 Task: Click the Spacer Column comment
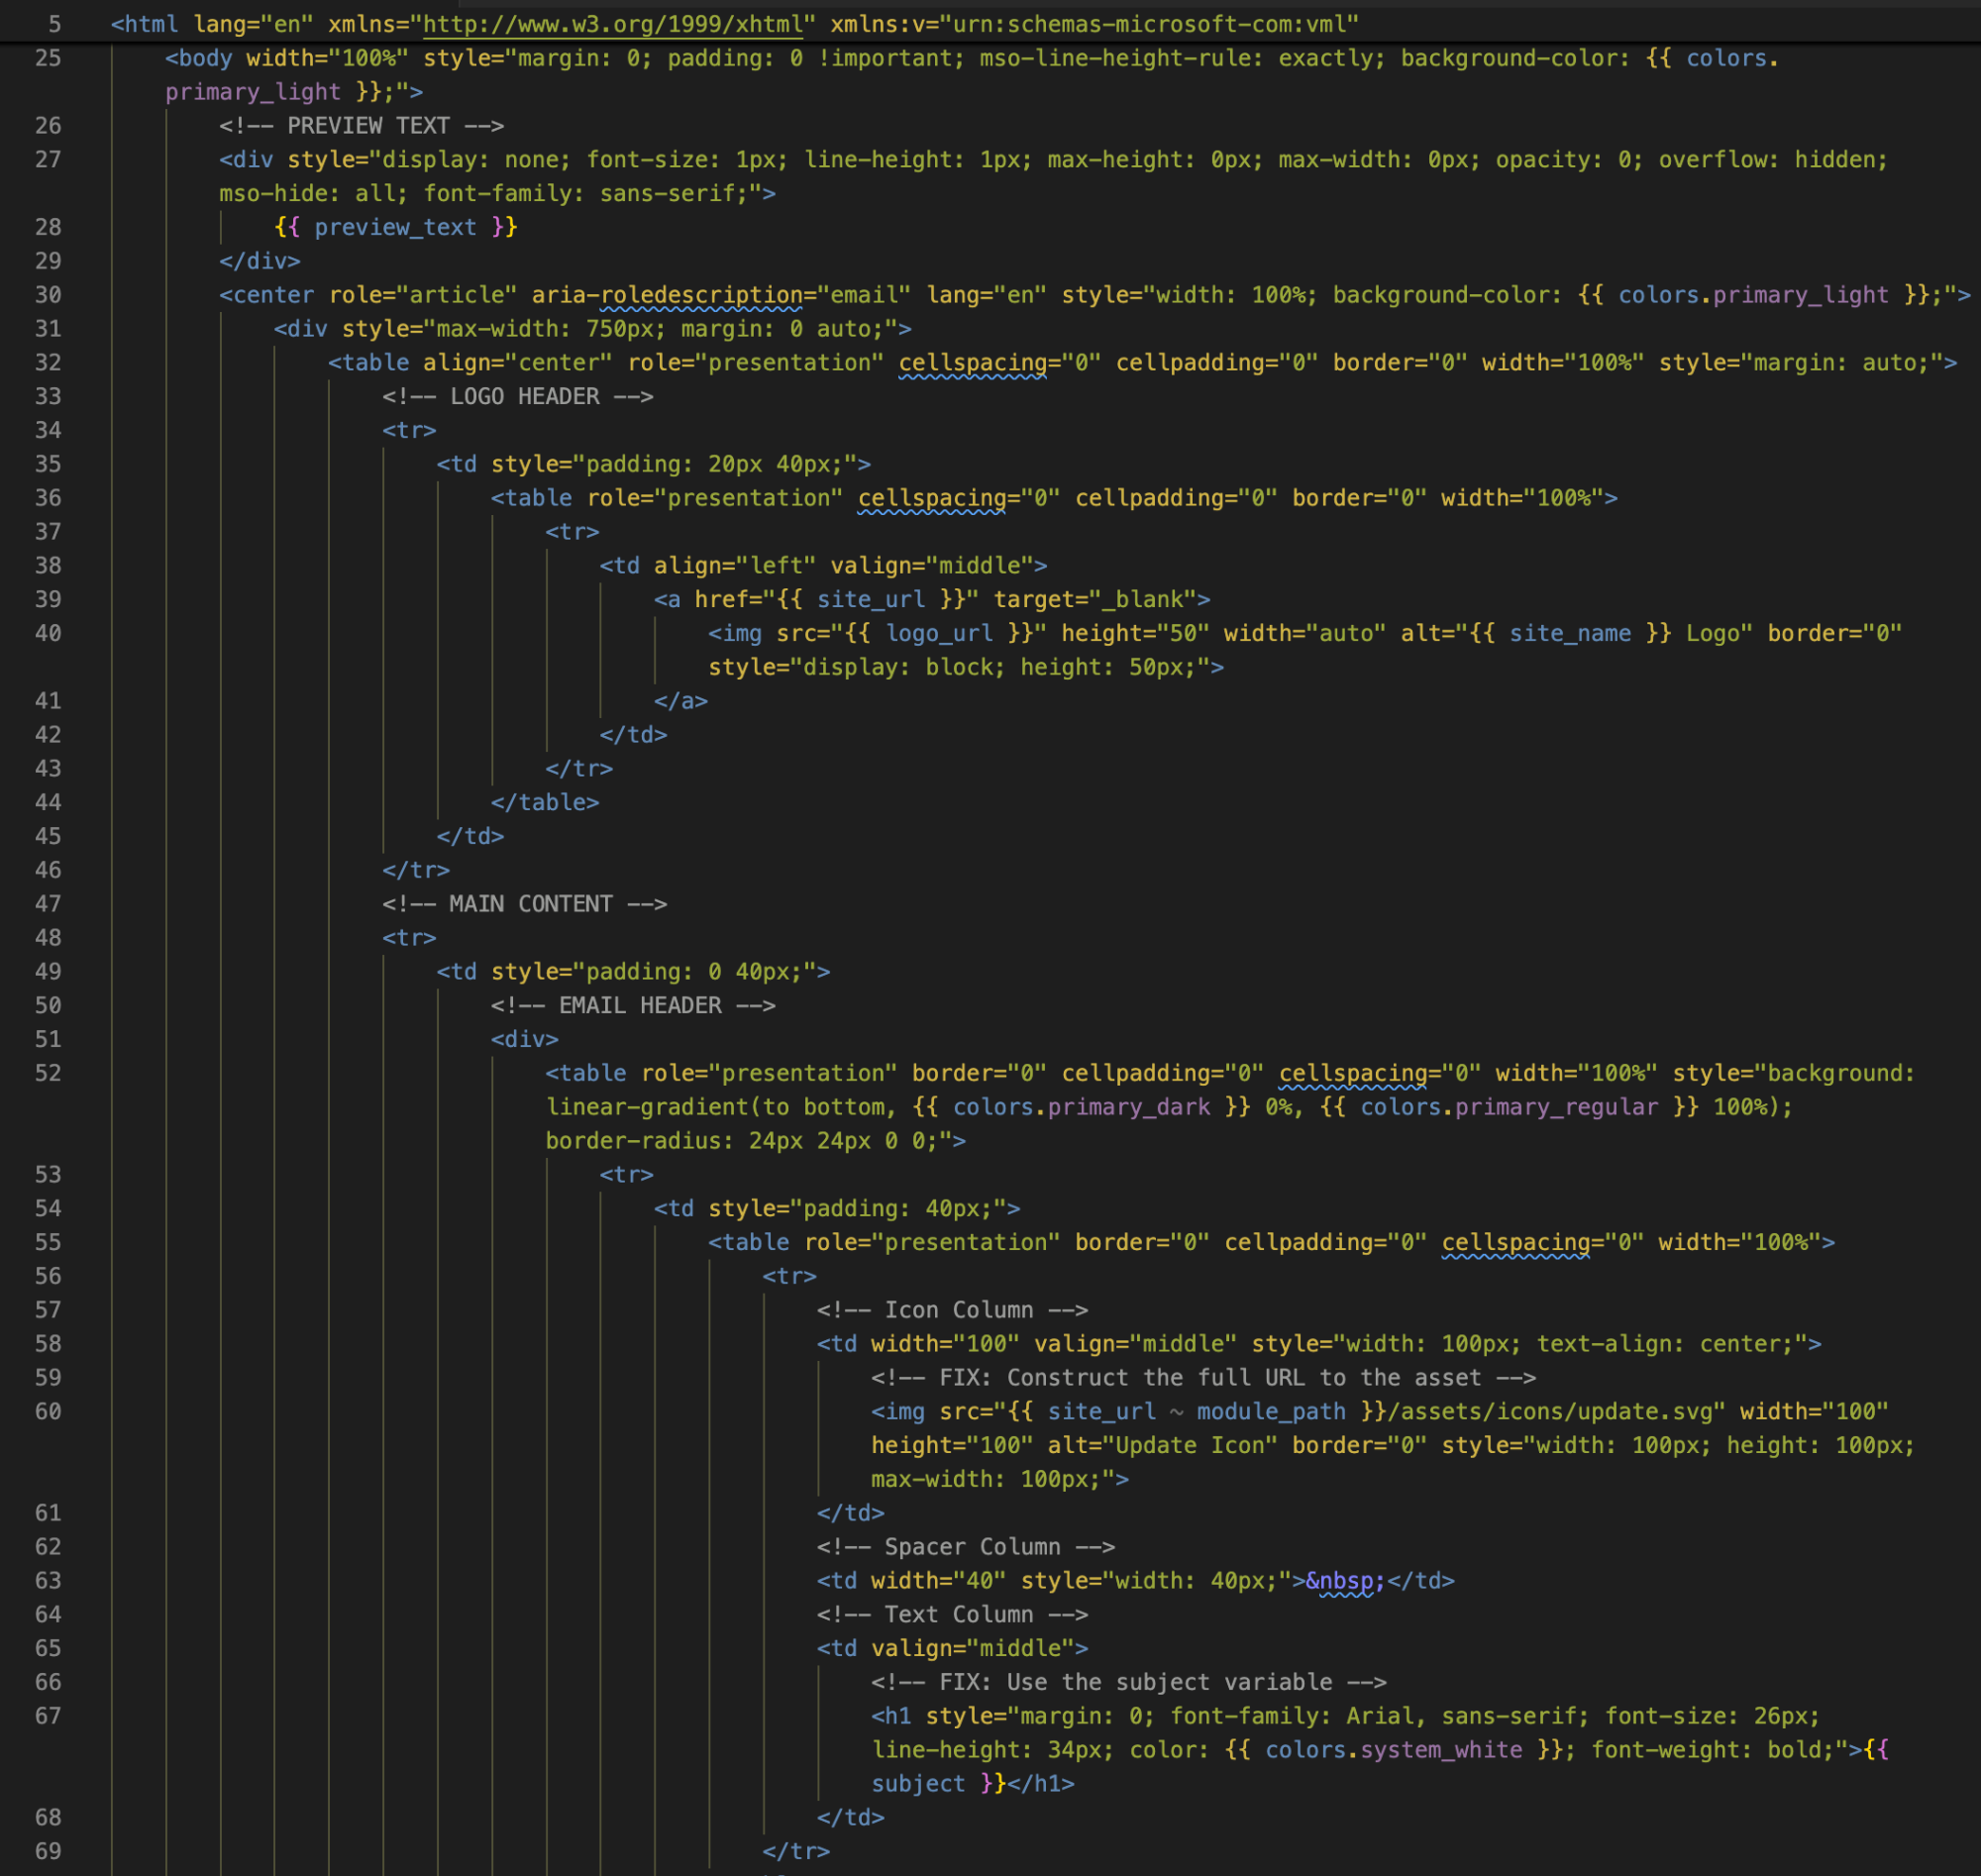coord(966,1547)
